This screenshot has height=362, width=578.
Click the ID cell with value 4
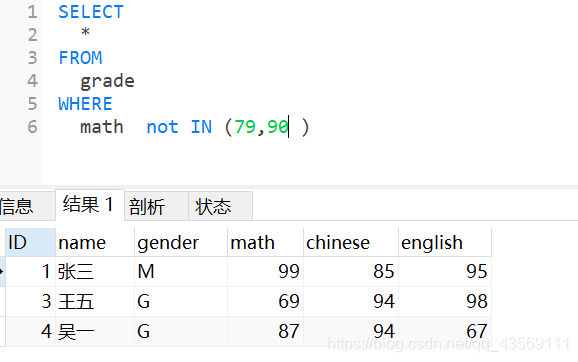click(x=31, y=331)
